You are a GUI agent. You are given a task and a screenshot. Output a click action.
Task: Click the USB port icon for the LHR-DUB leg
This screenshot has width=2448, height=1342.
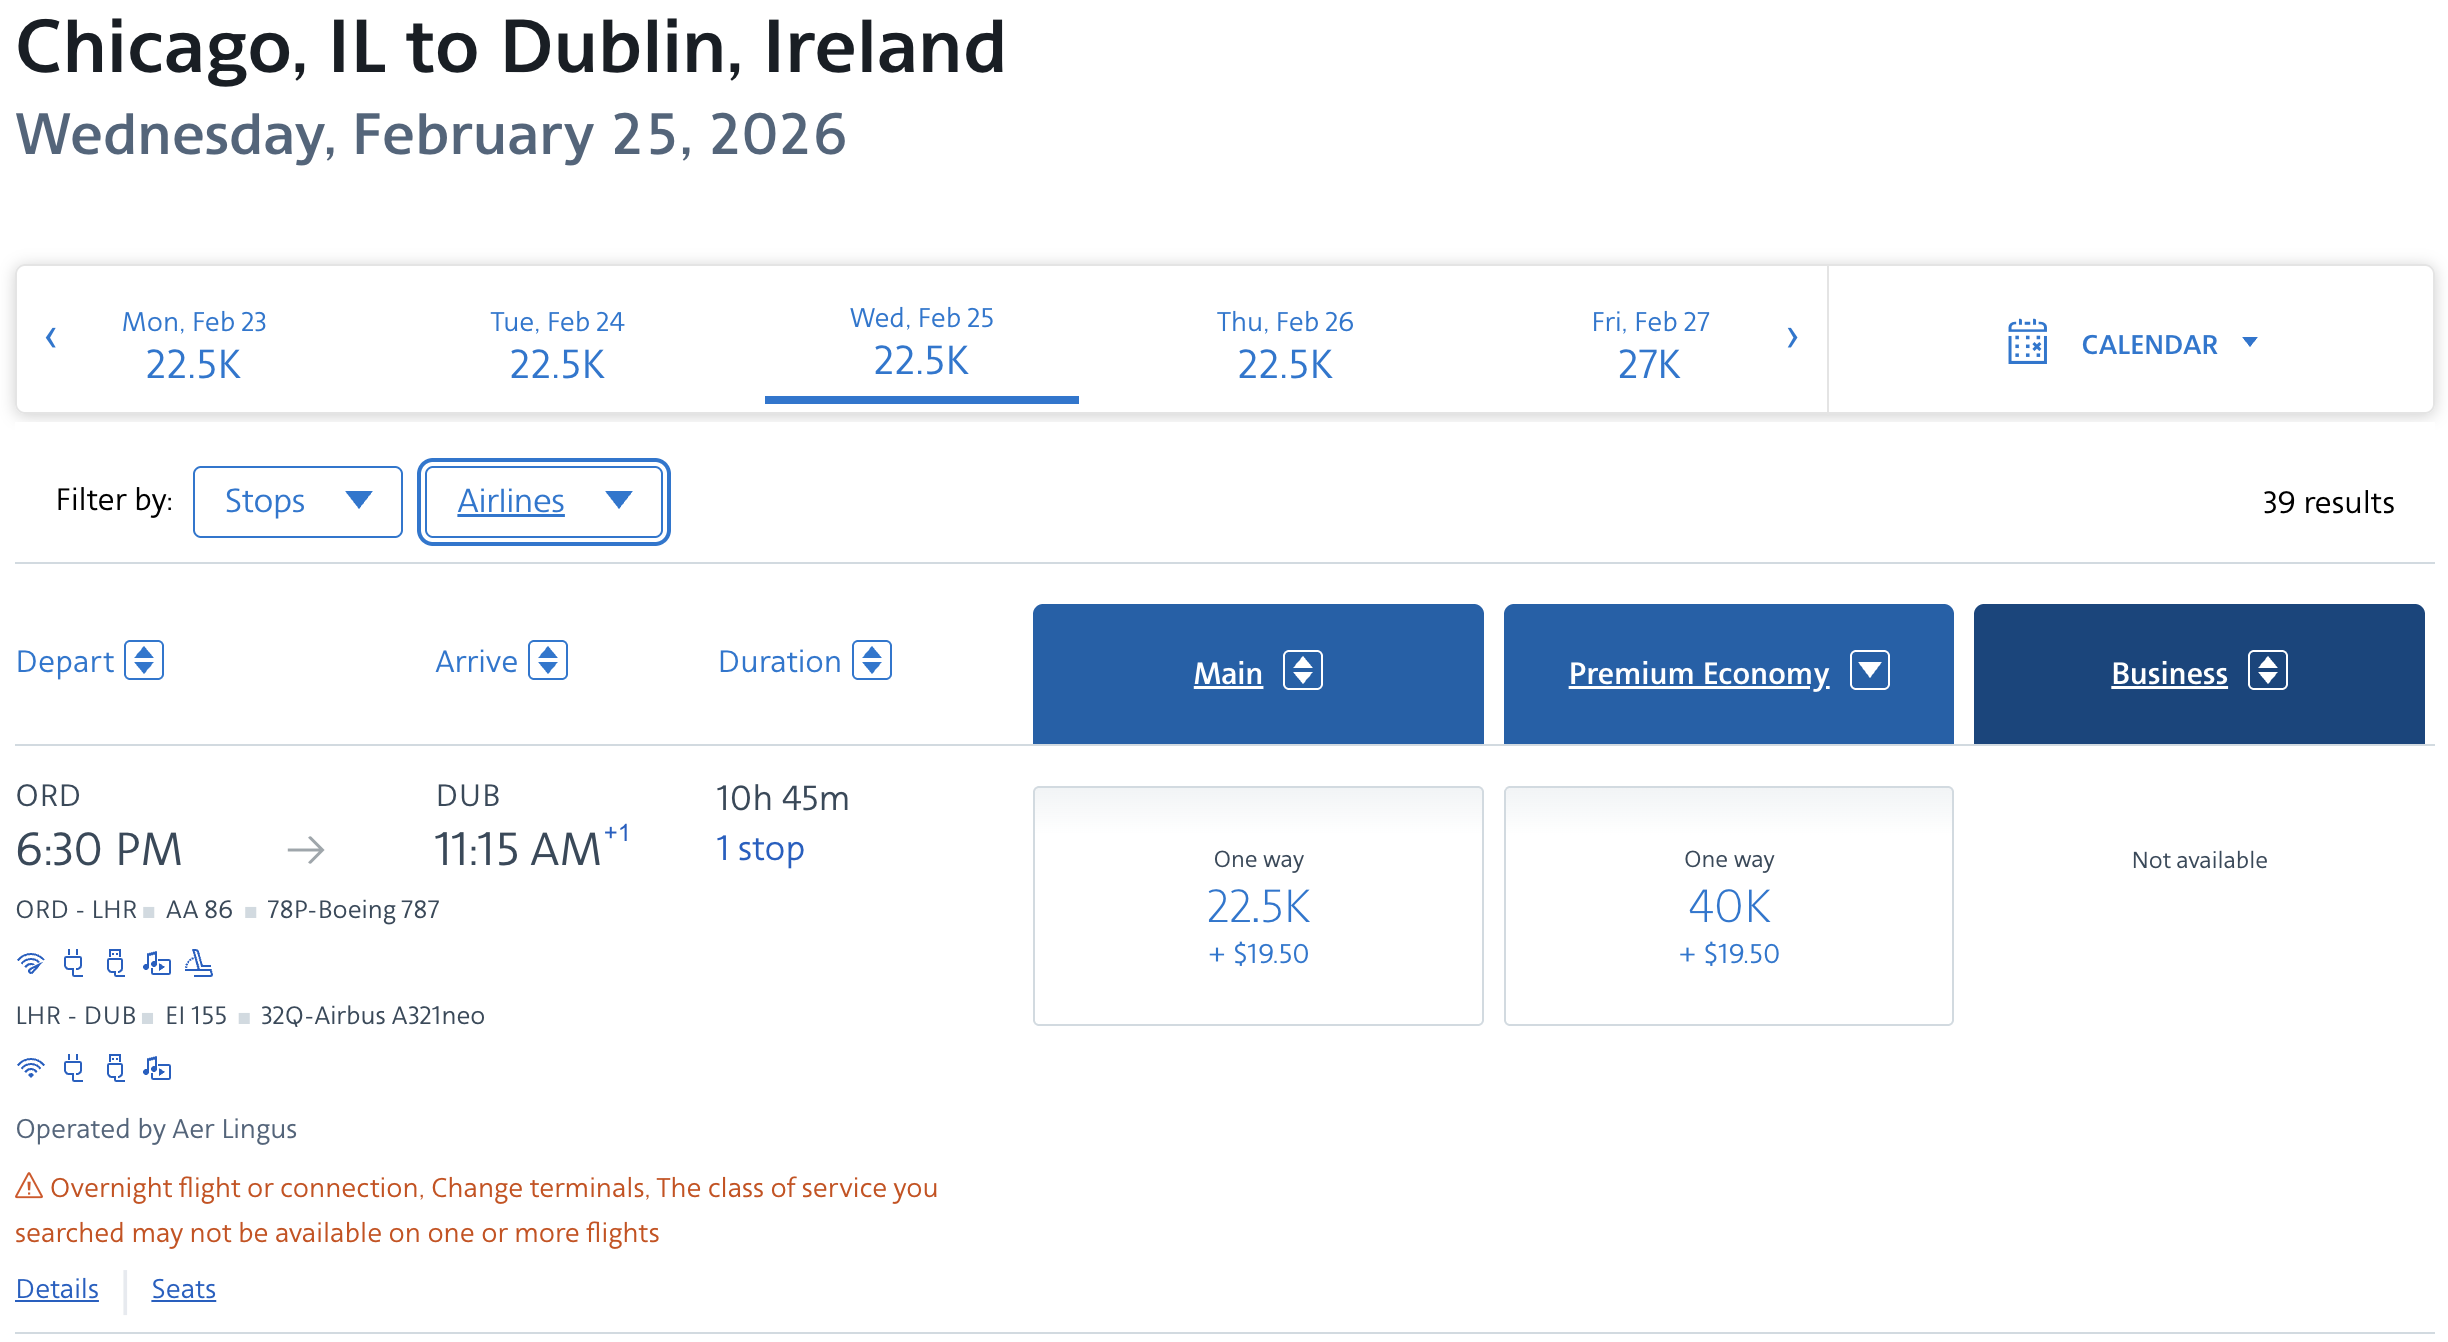pyautogui.click(x=116, y=1067)
